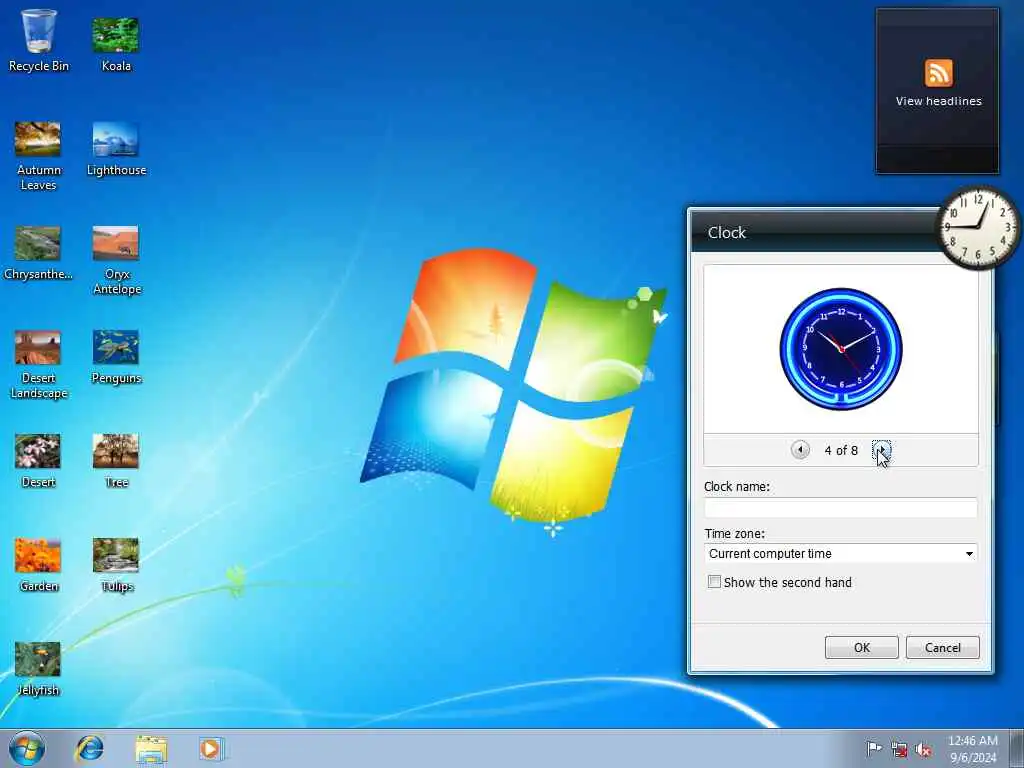
Task: Click the network tray icon
Action: (x=899, y=750)
